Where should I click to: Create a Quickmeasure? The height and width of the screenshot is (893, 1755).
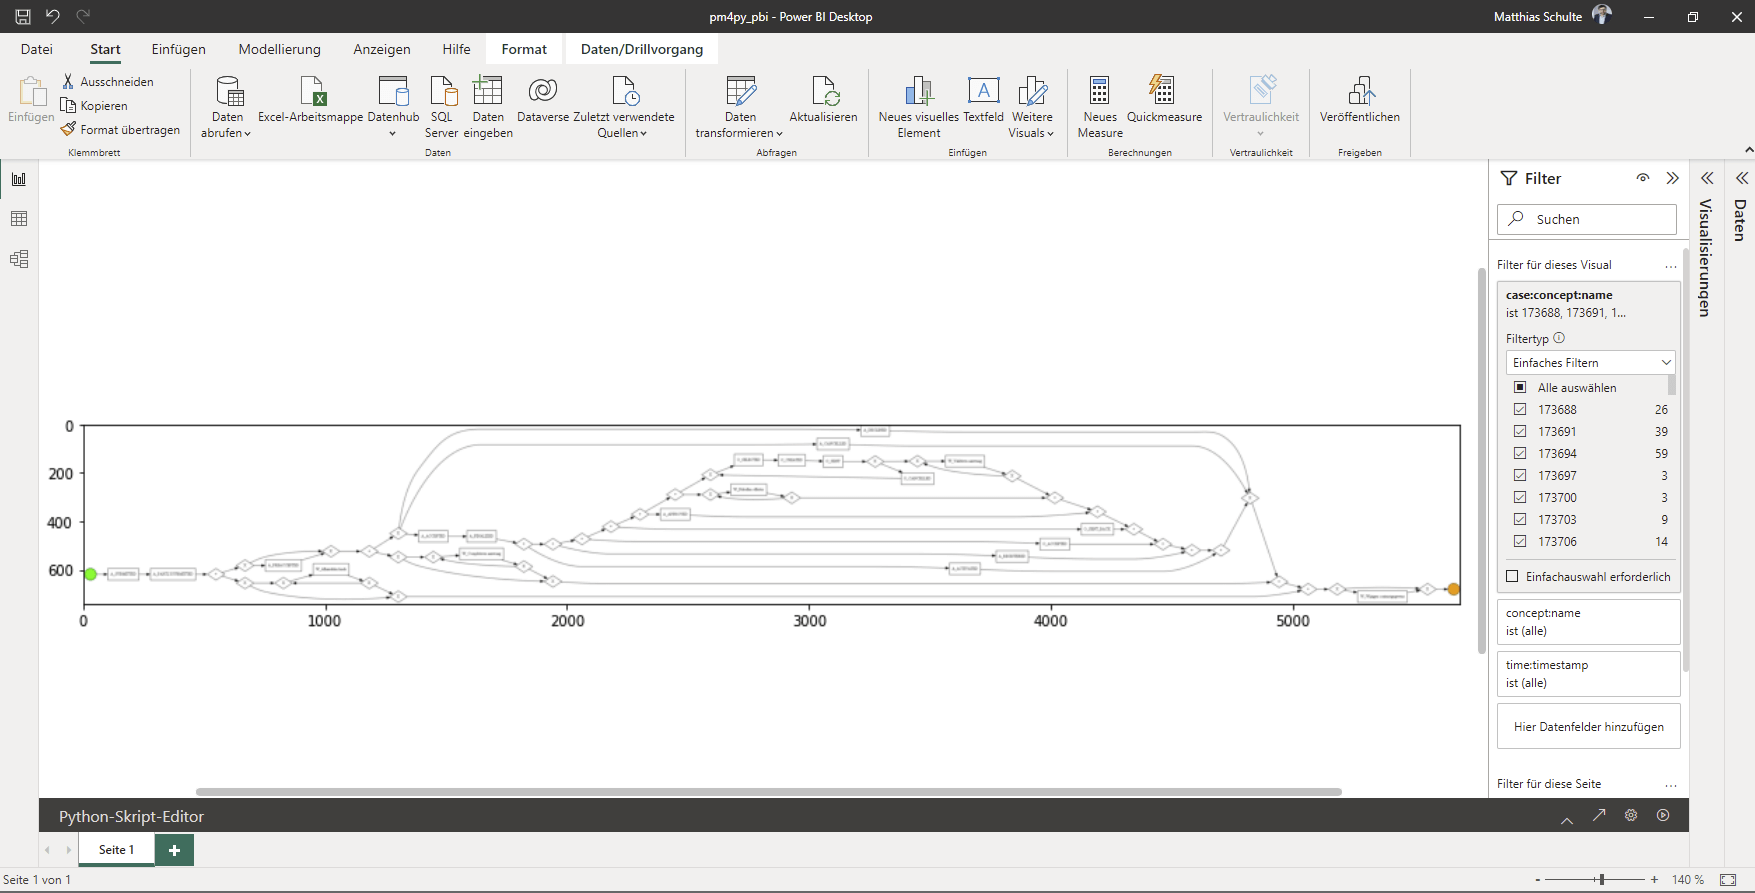[1164, 100]
